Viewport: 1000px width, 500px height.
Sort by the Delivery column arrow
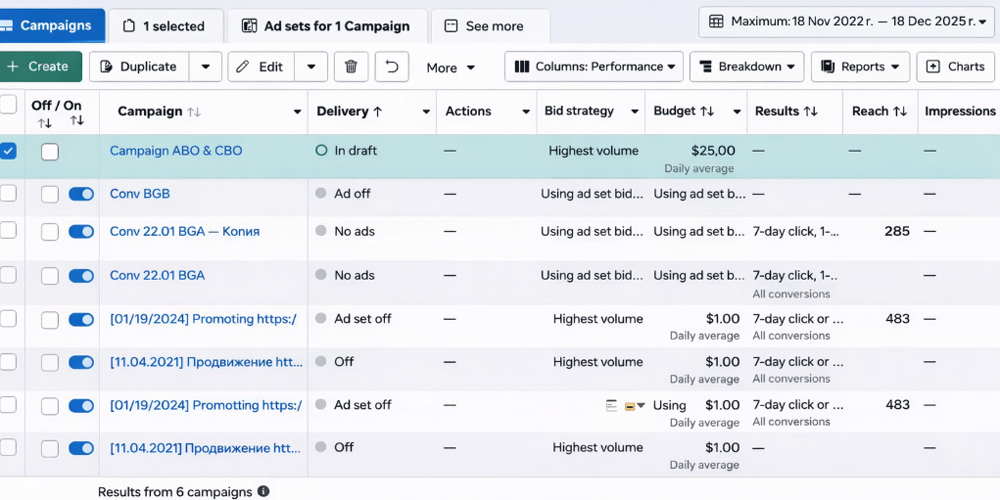click(x=378, y=112)
